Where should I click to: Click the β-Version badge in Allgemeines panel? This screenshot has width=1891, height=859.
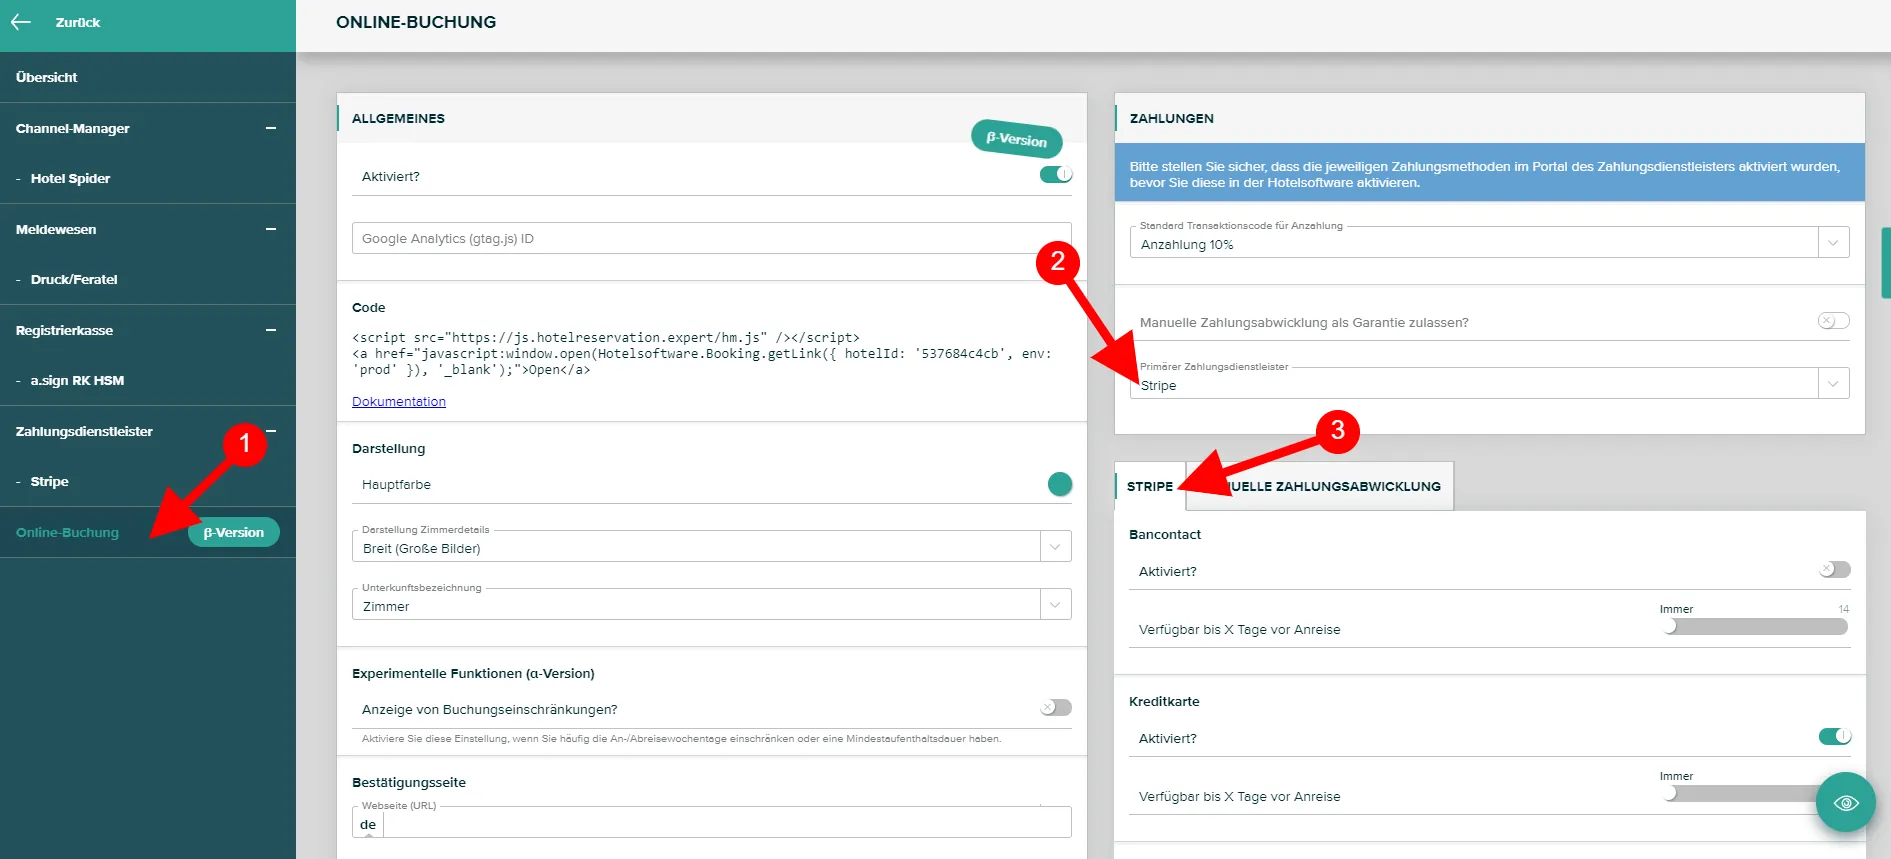pyautogui.click(x=1016, y=139)
